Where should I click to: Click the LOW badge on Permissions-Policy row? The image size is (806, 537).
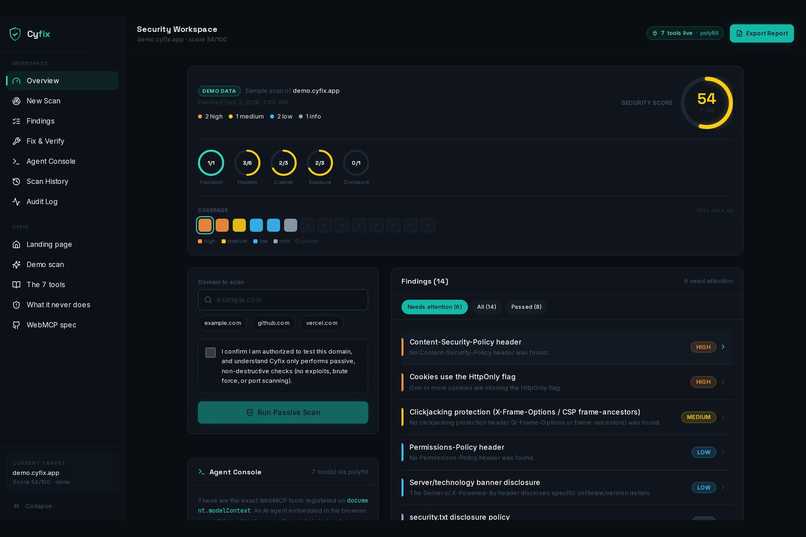[704, 452]
